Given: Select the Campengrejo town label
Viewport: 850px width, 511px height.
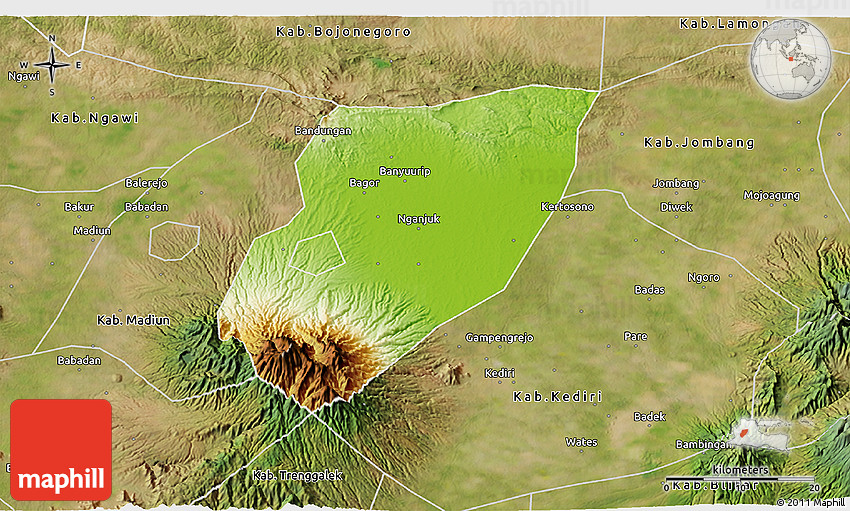Looking at the screenshot, I should point(499,338).
